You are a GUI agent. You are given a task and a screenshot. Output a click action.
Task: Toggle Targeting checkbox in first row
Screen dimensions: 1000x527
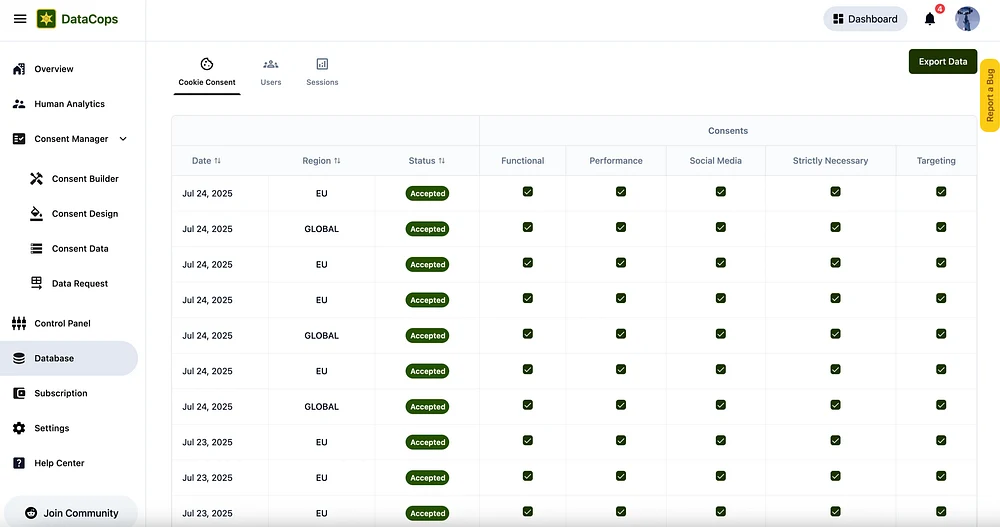941,192
